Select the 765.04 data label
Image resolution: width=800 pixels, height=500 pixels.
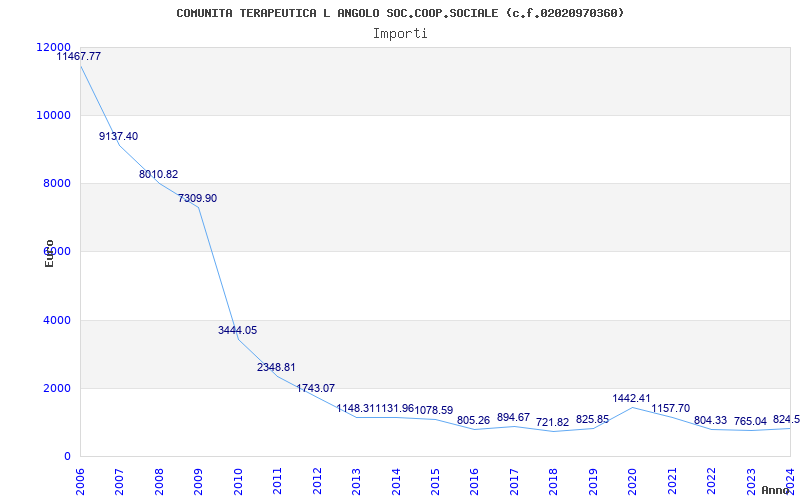click(x=750, y=421)
